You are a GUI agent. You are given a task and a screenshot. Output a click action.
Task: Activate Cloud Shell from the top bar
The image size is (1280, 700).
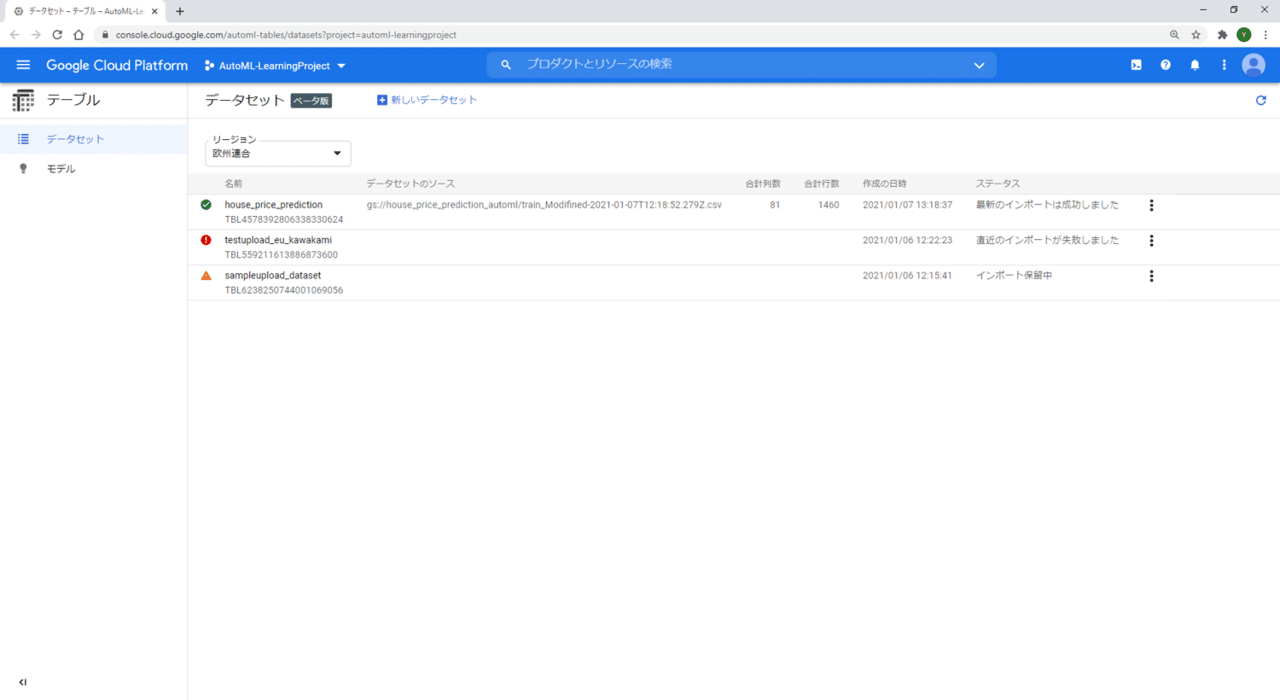pyautogui.click(x=1136, y=64)
